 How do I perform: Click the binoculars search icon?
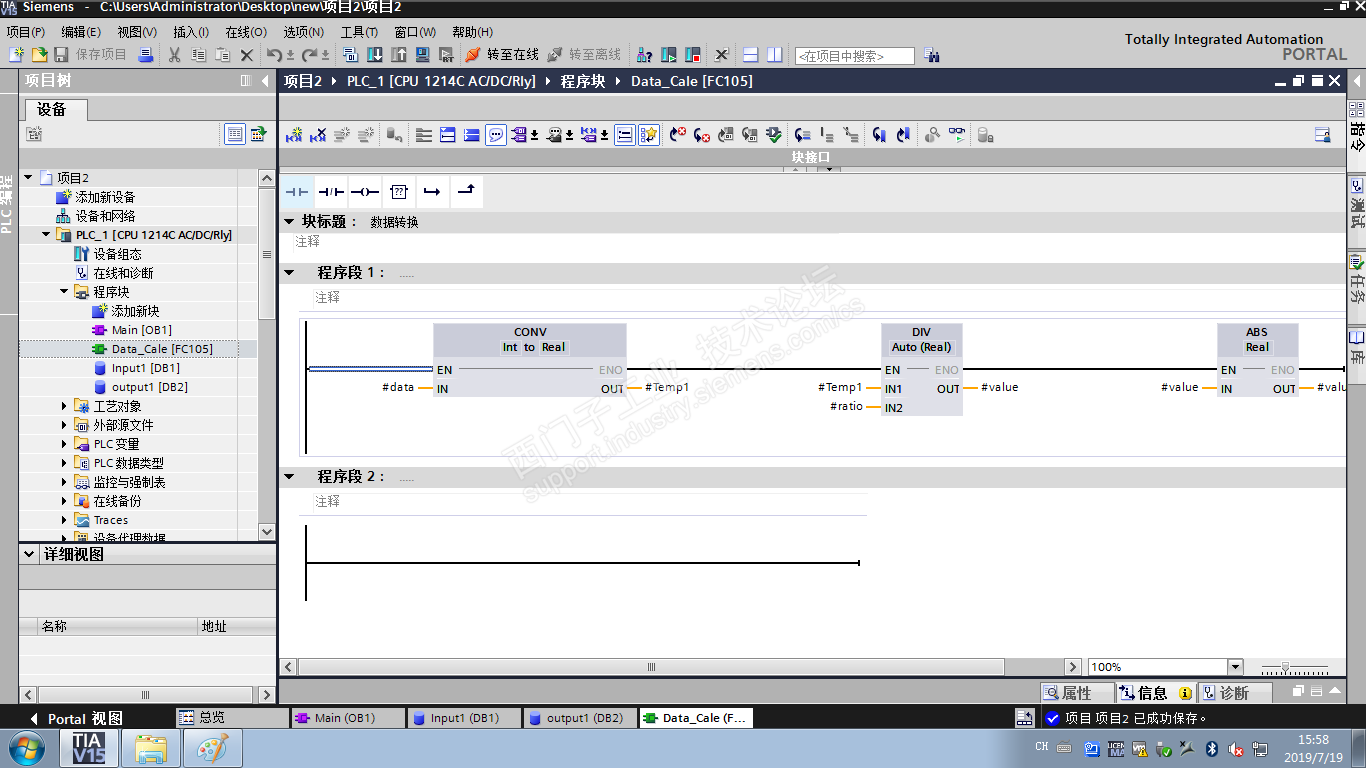click(932, 55)
